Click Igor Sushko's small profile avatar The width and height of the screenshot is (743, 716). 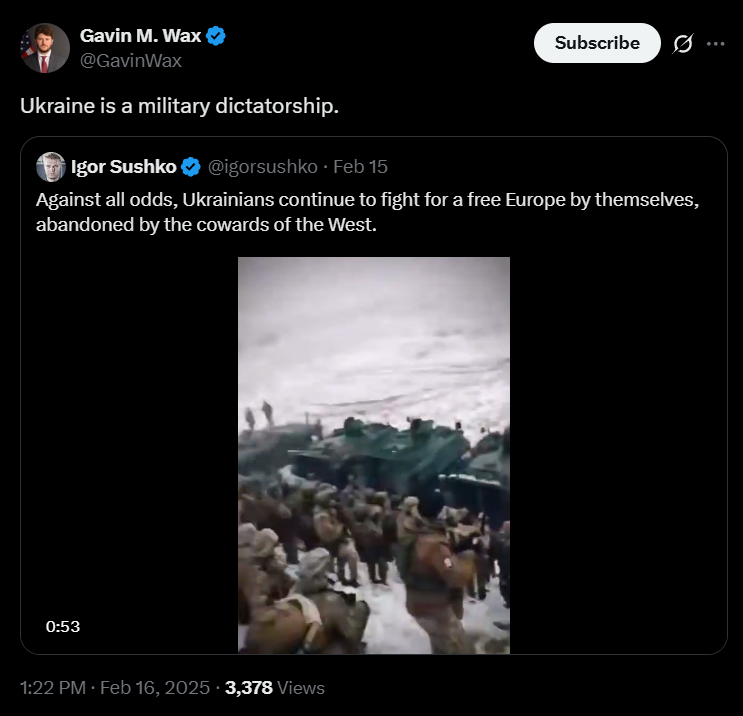(50, 166)
